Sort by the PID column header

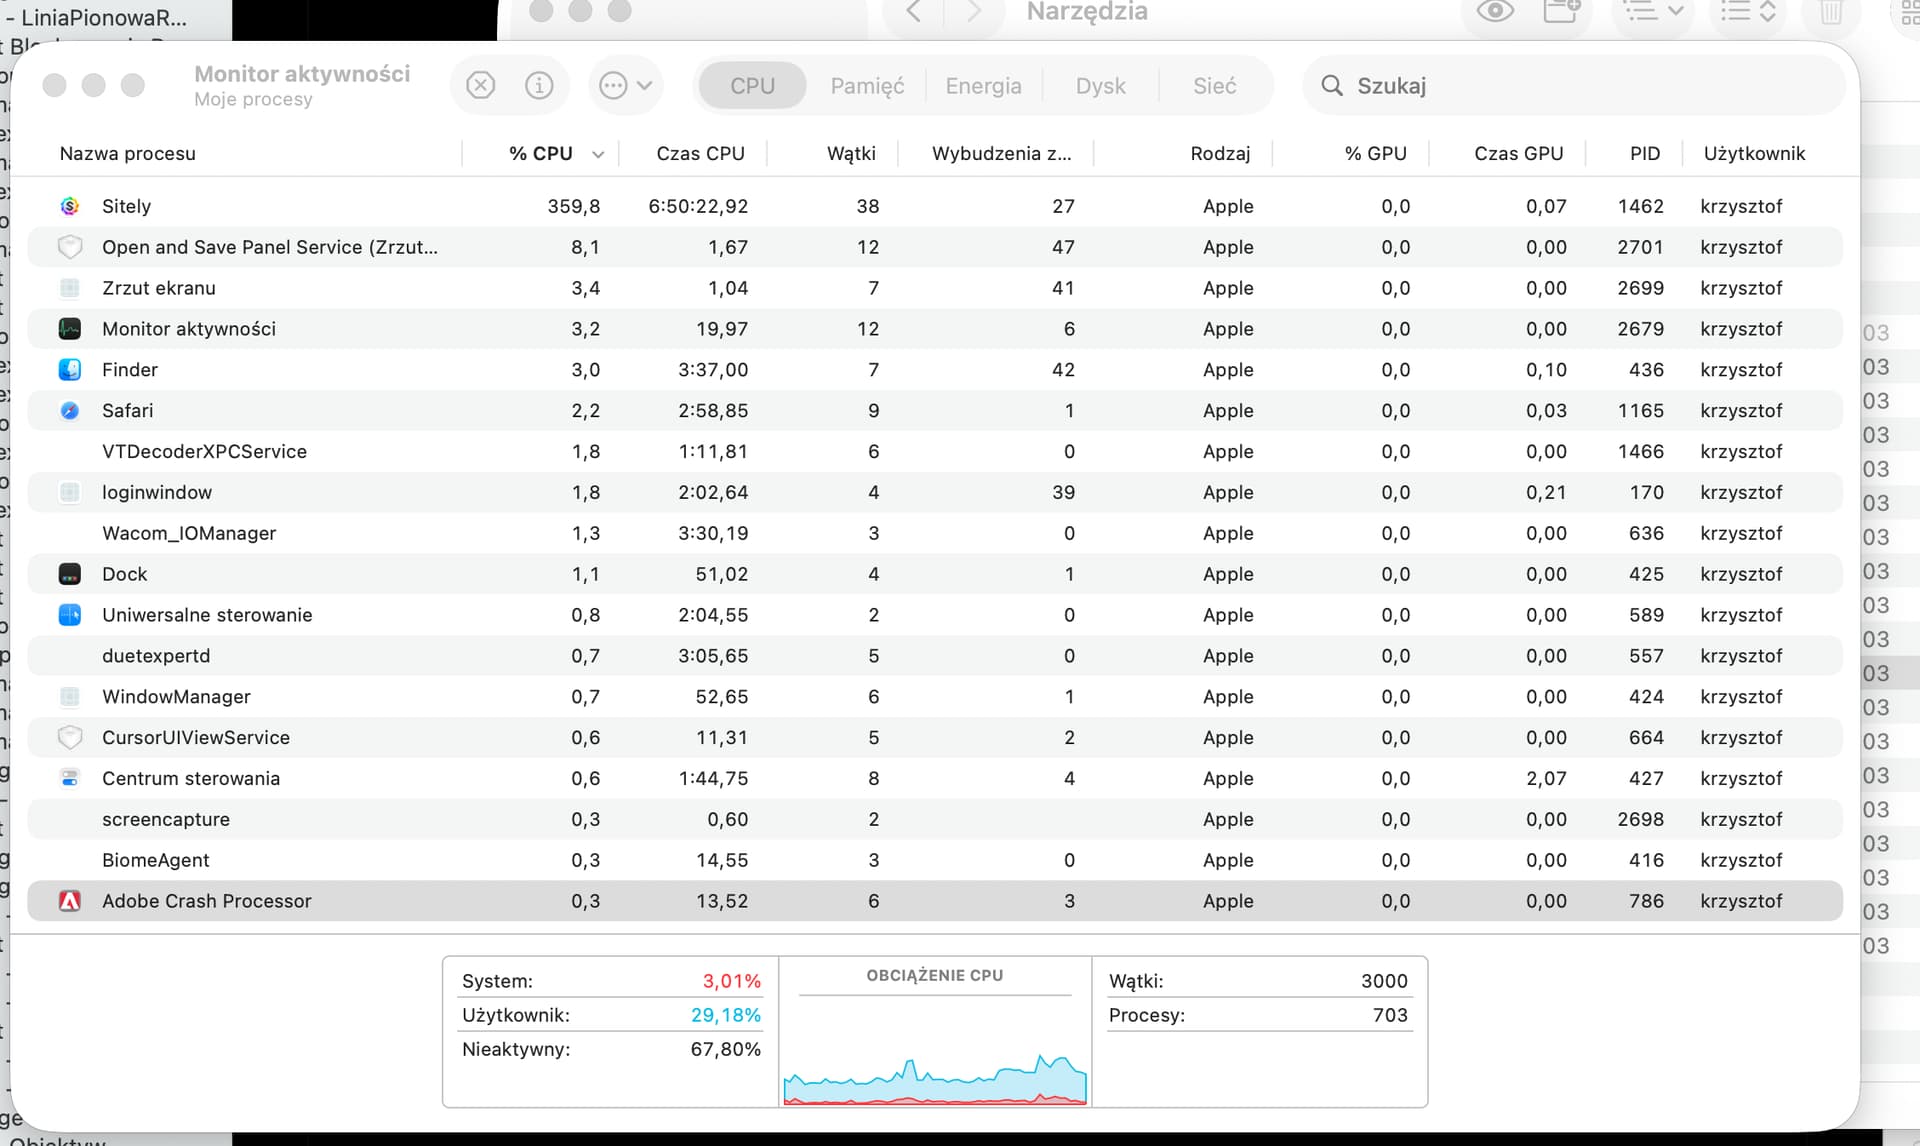point(1644,154)
